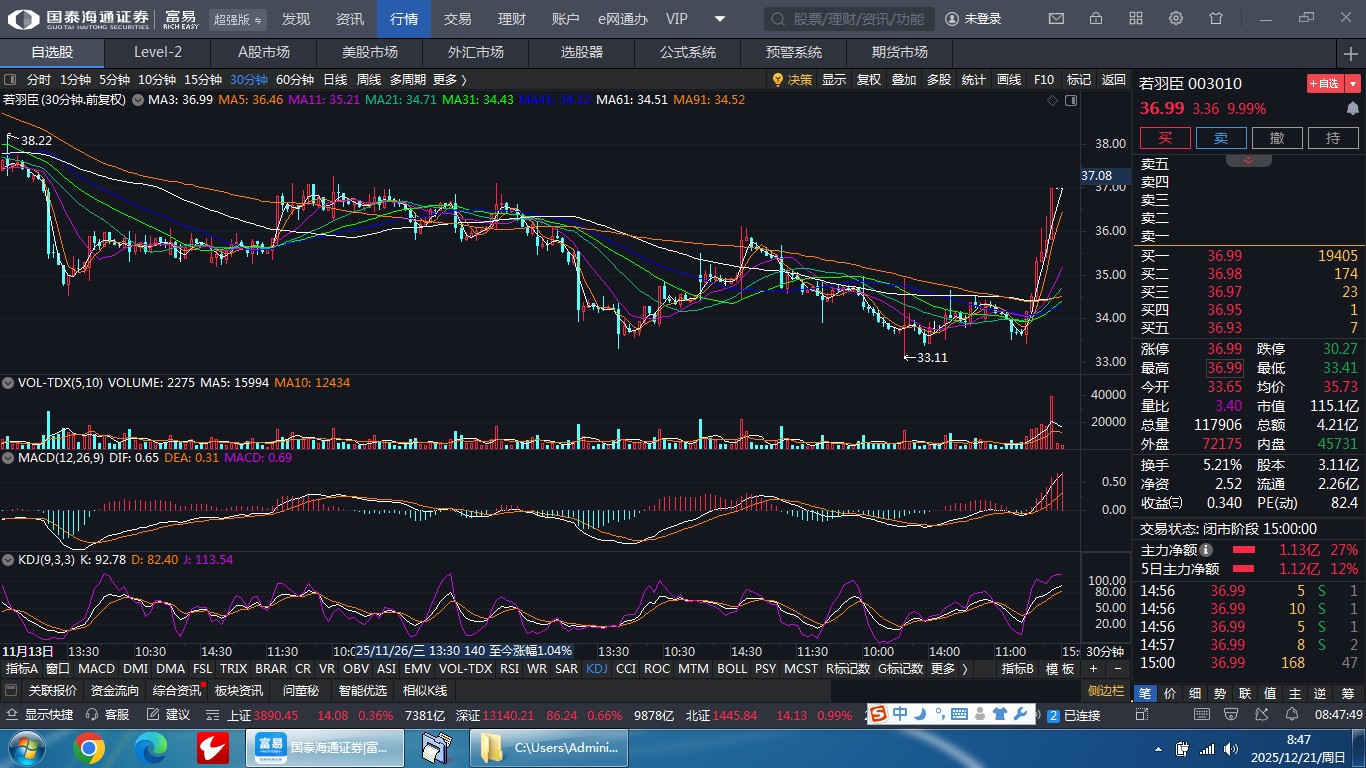The width and height of the screenshot is (1366, 768).
Task: Launch Google Chrome from the taskbar
Action: 88,747
